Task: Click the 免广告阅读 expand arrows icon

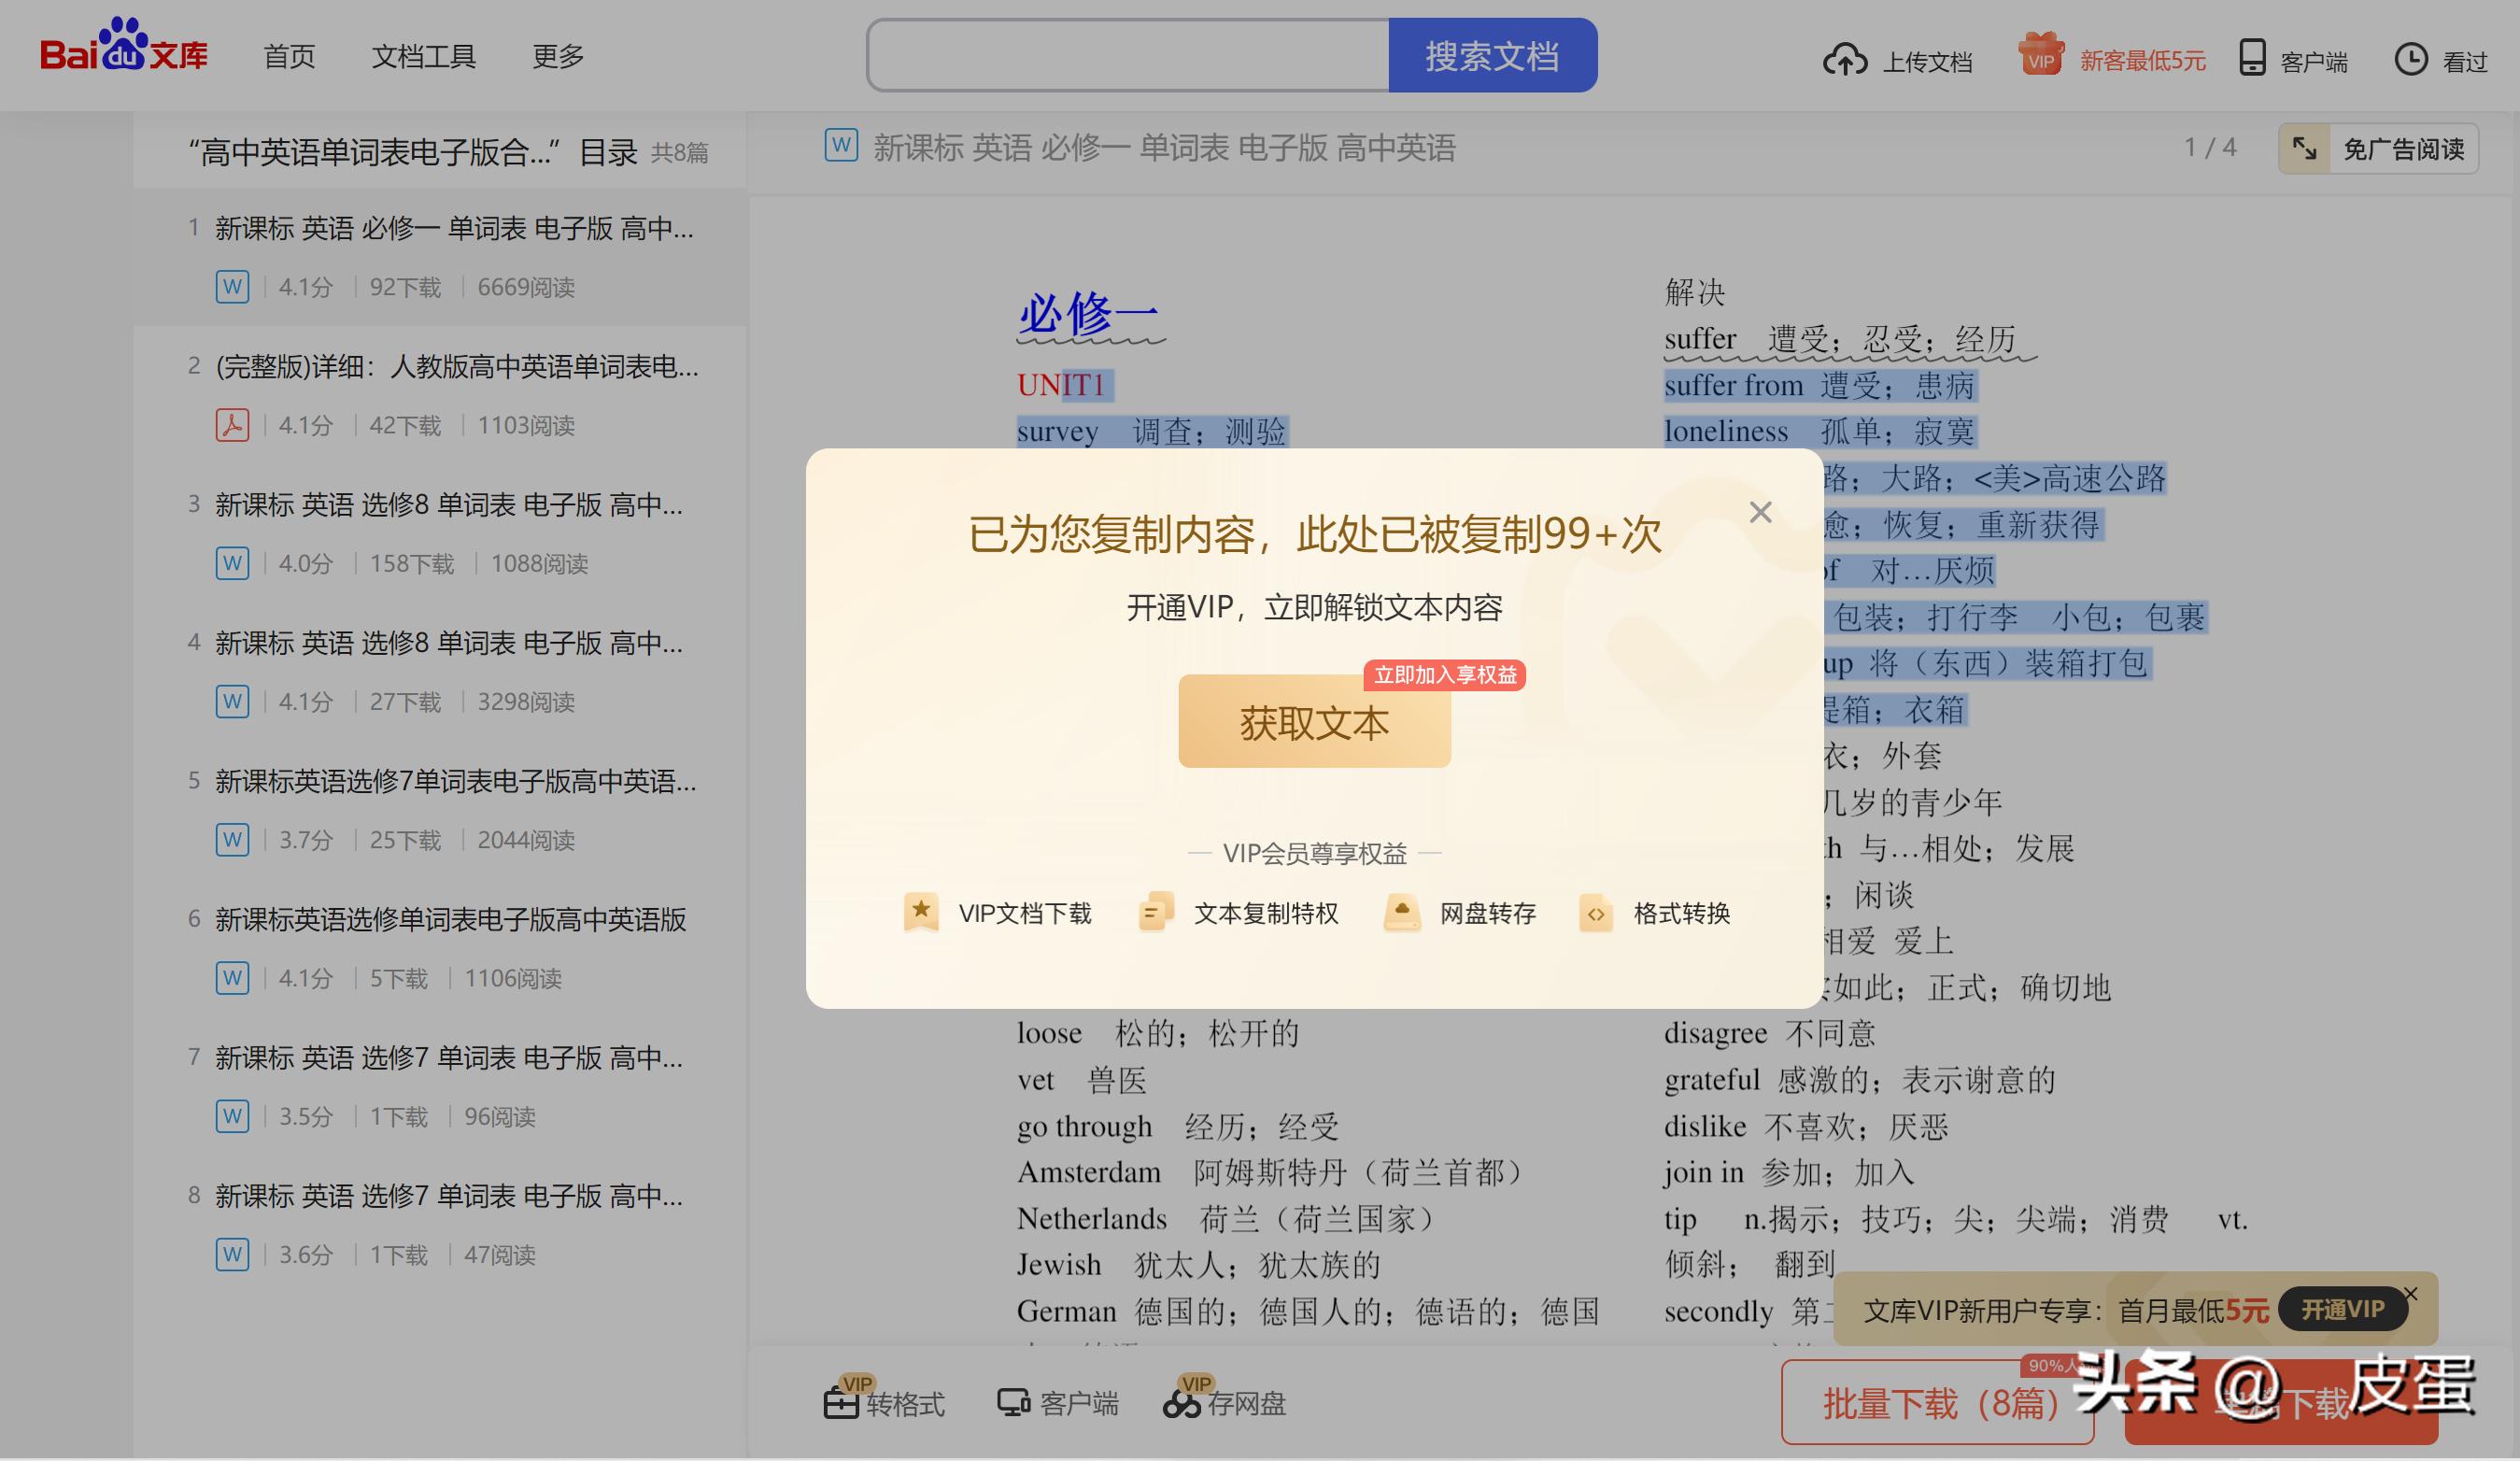Action: pos(2305,150)
